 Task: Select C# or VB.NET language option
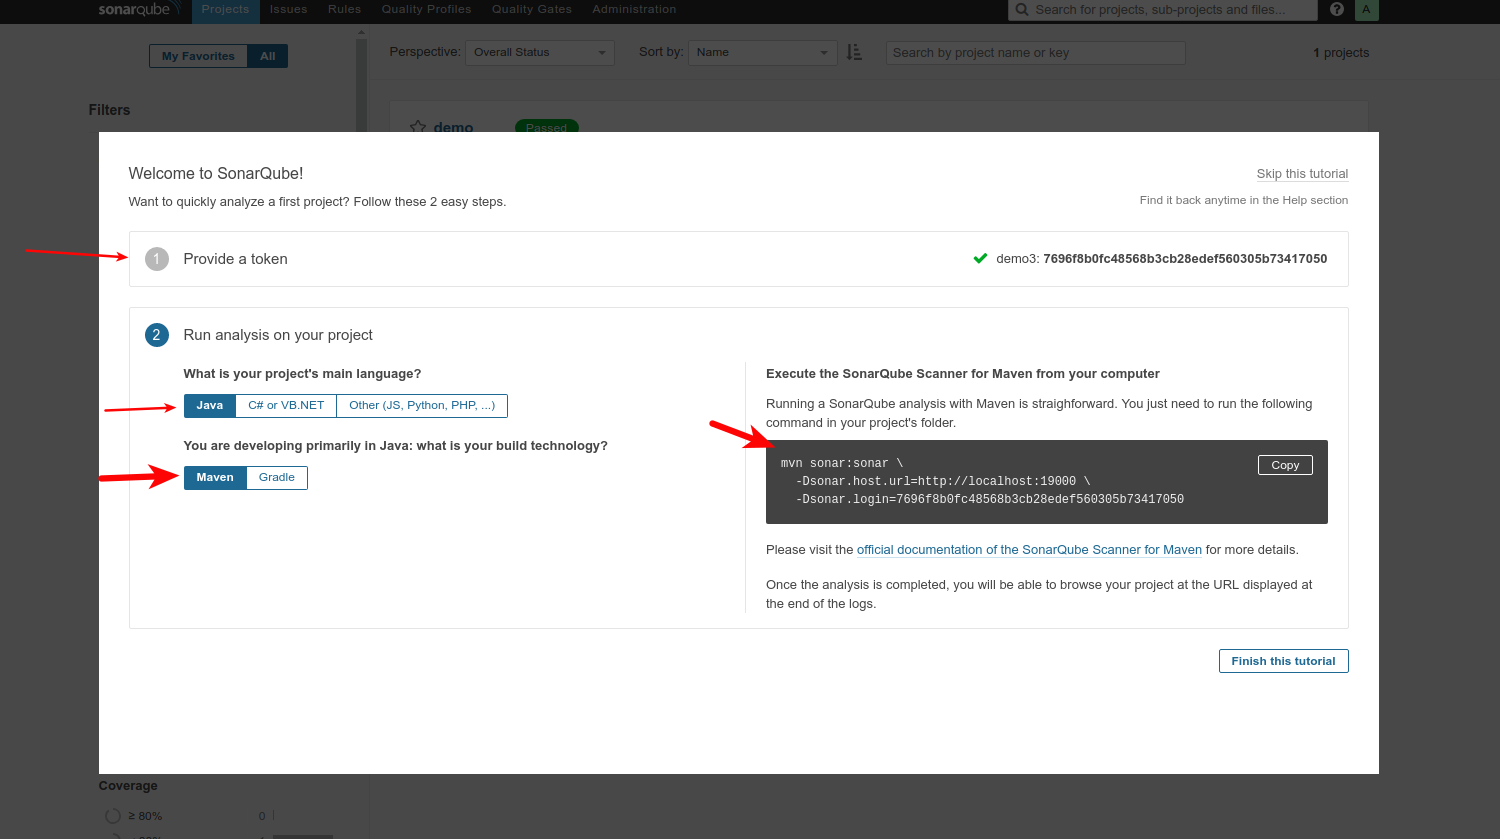pos(286,405)
